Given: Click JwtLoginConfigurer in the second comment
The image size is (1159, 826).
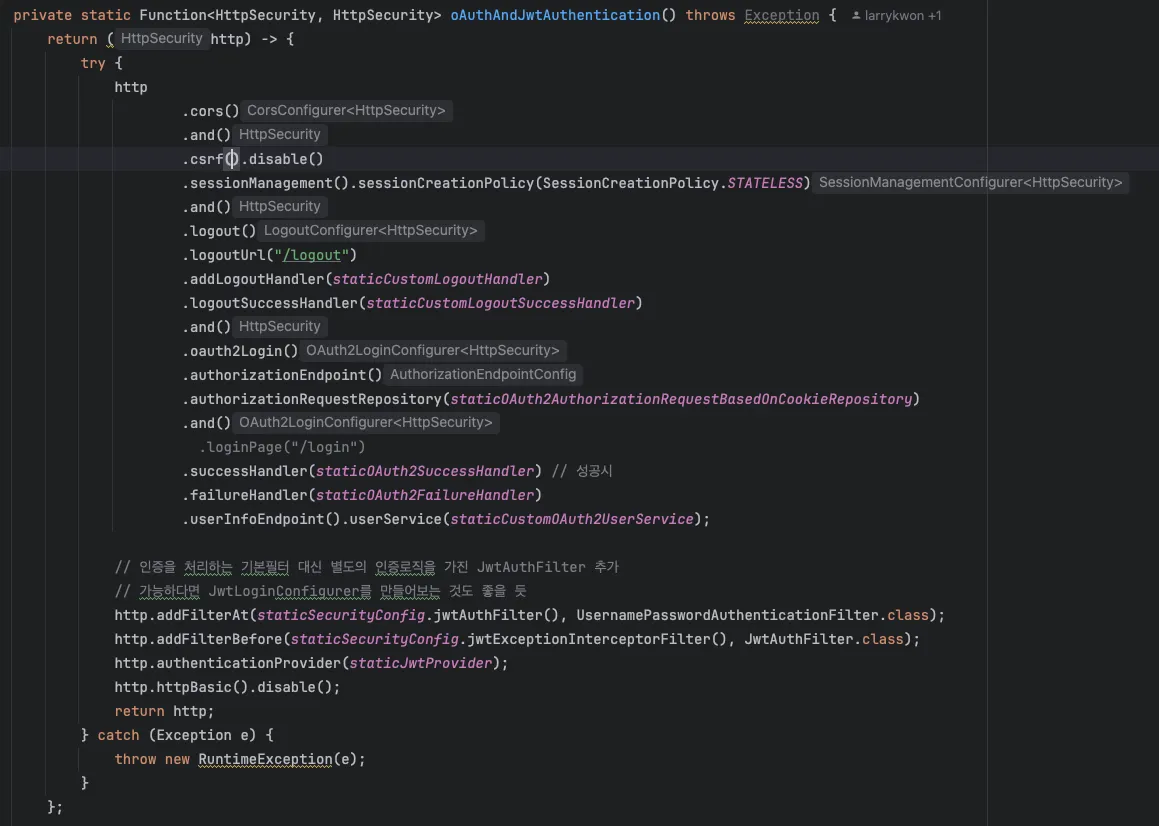Looking at the screenshot, I should pos(284,591).
